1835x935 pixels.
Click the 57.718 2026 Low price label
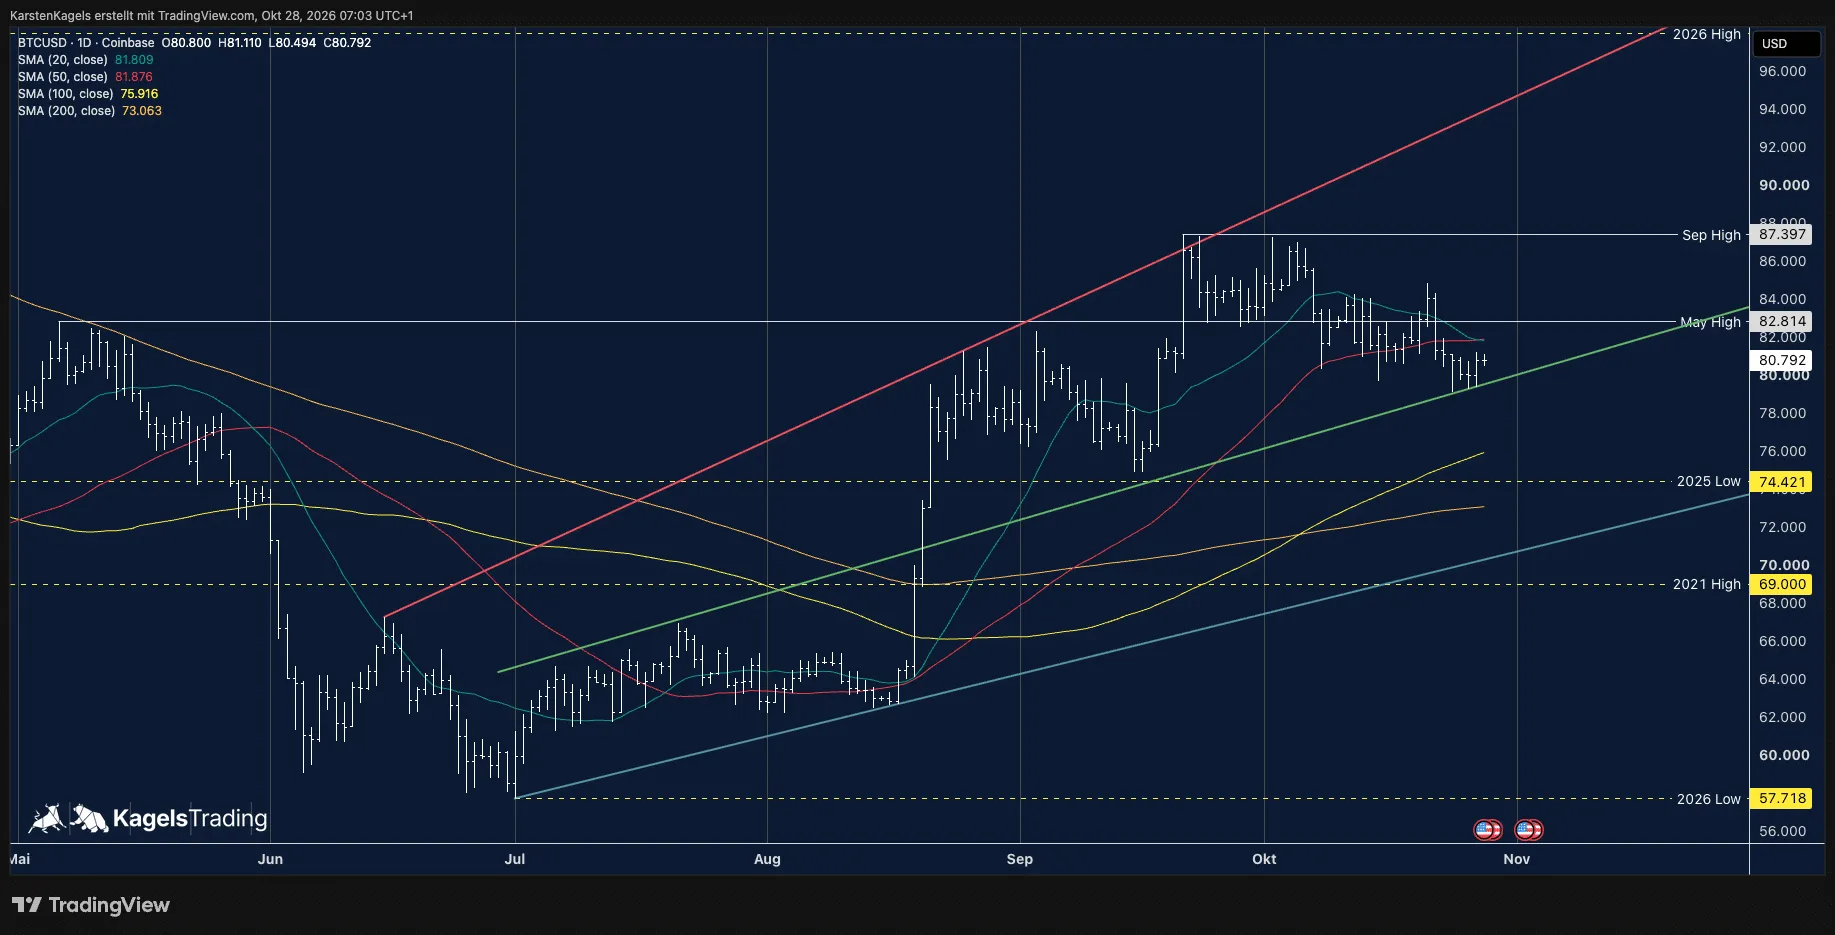pos(1782,798)
